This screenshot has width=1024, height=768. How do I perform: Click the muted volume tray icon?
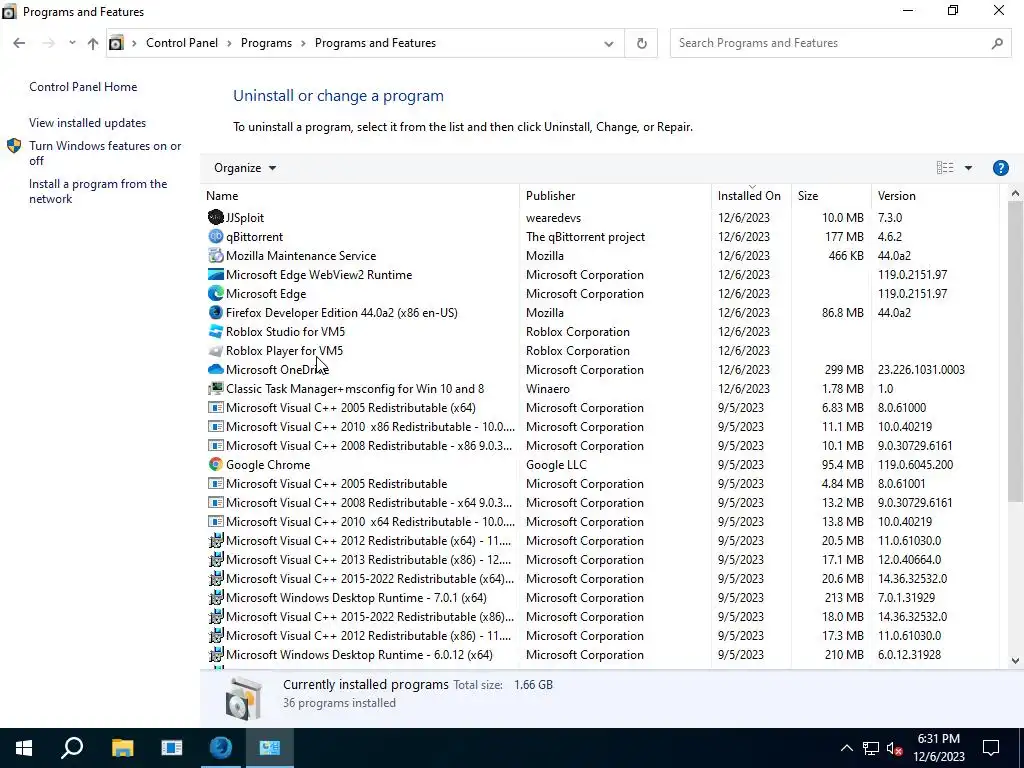click(x=895, y=748)
